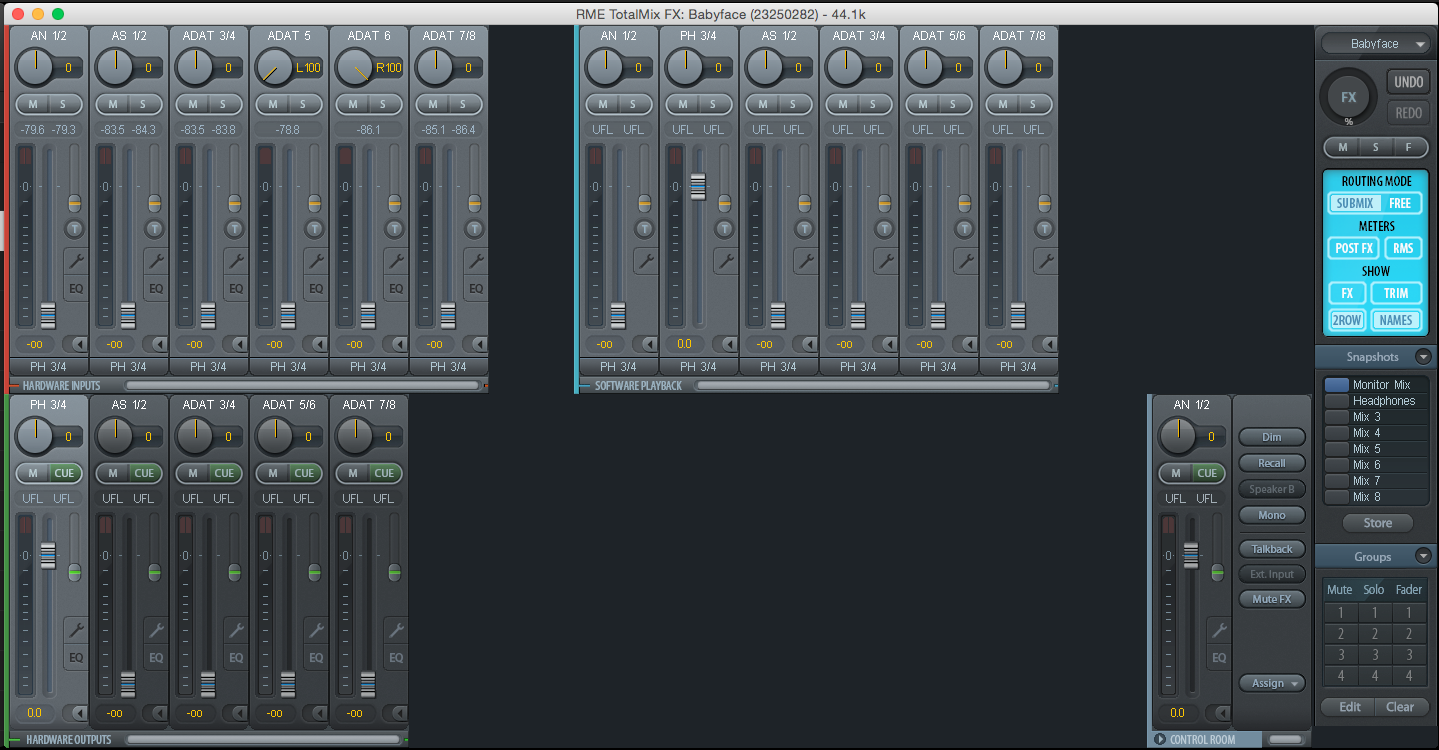1439x750 pixels.
Task: Enable CUE on Hardware Outputs AS 1/2
Action: 145,473
